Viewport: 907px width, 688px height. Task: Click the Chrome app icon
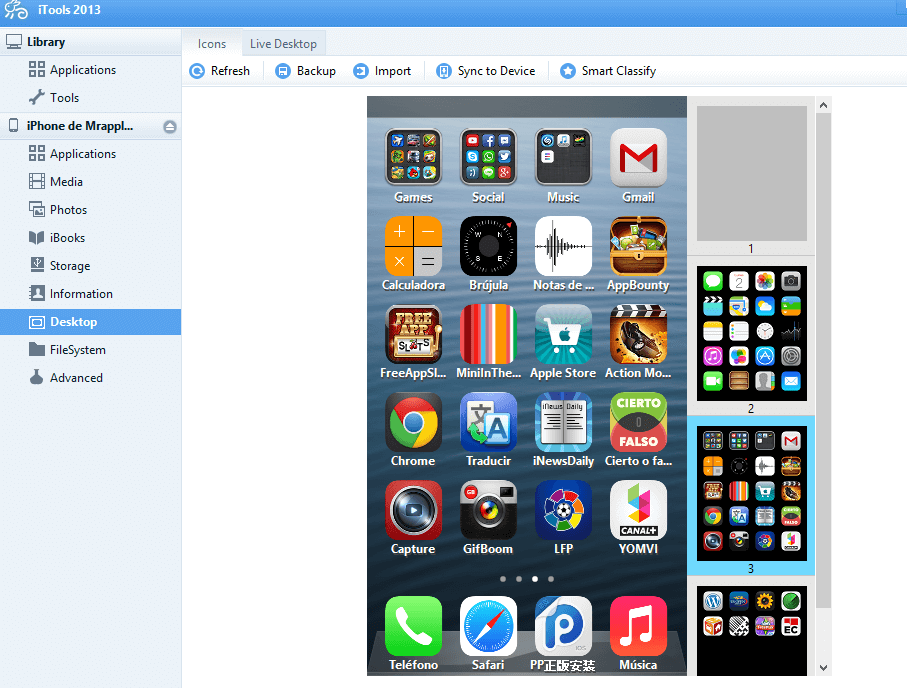[x=413, y=422]
